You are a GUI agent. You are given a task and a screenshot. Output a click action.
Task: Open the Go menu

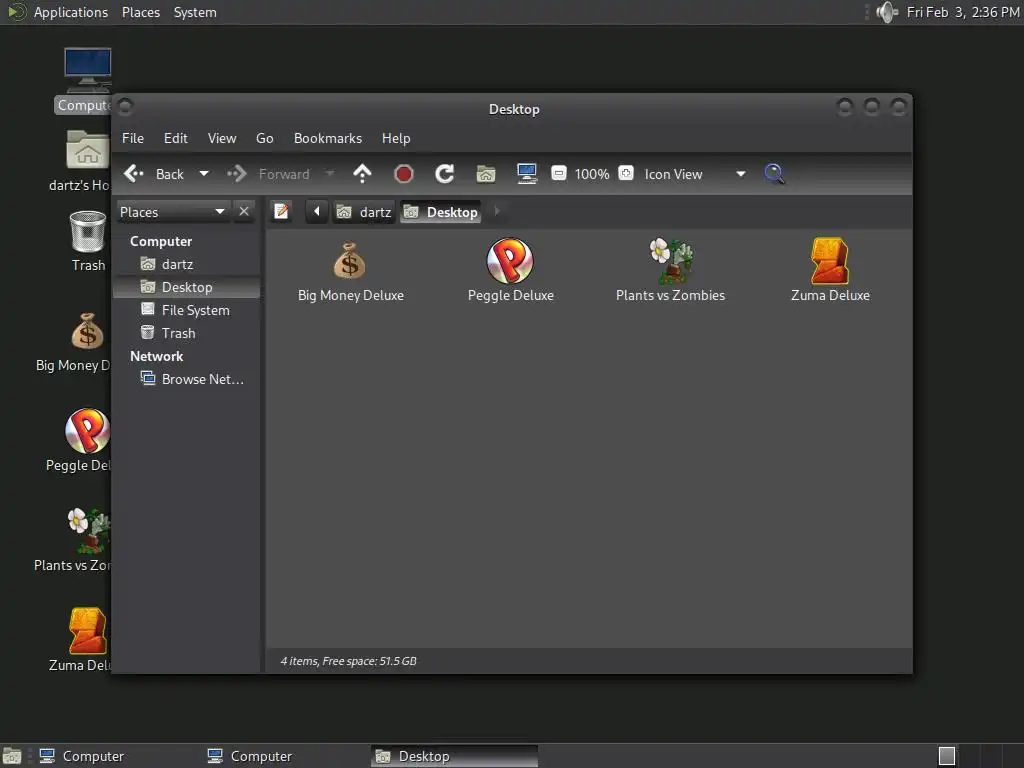pos(264,138)
